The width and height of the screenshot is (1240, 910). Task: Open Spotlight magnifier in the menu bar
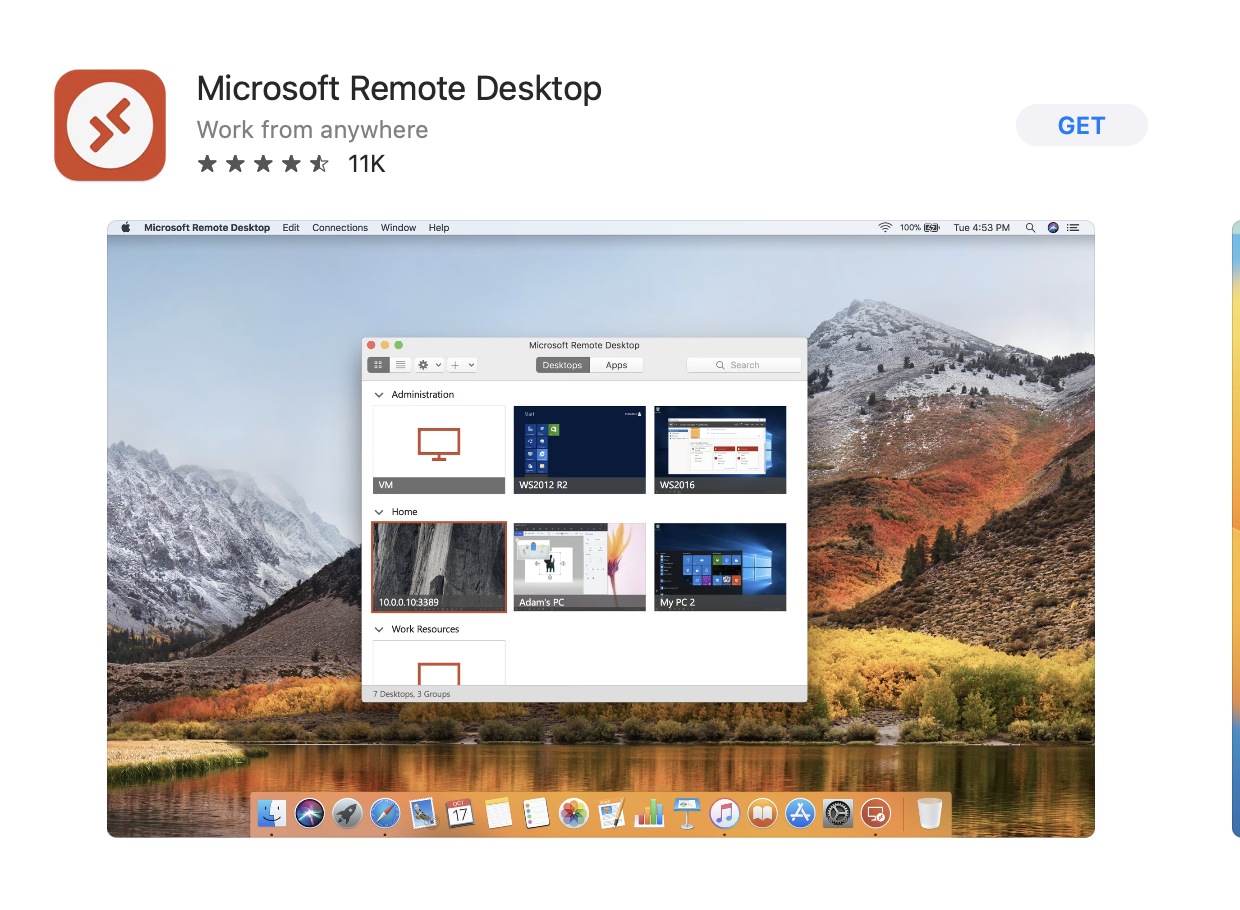click(x=1031, y=228)
